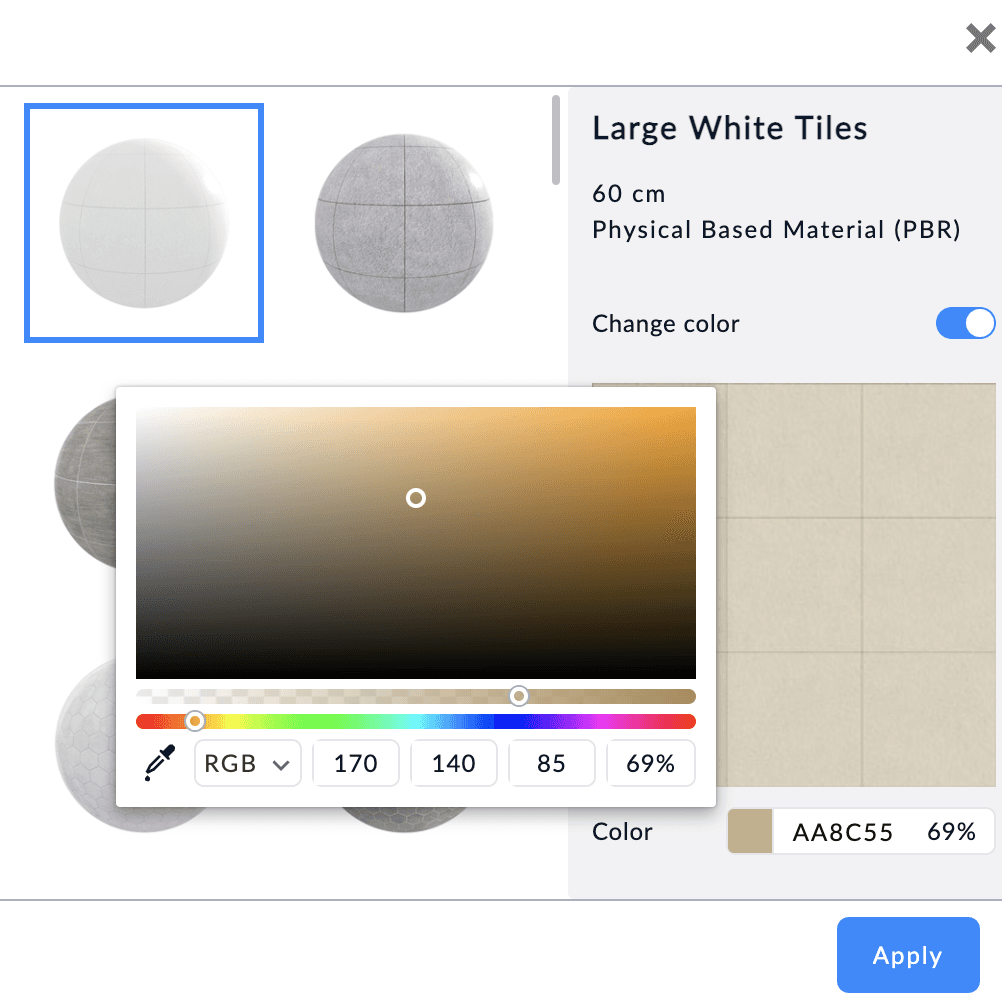This screenshot has height=1002, width=1002.
Task: Pick a color with the eyedropper tool
Action: pyautogui.click(x=159, y=763)
